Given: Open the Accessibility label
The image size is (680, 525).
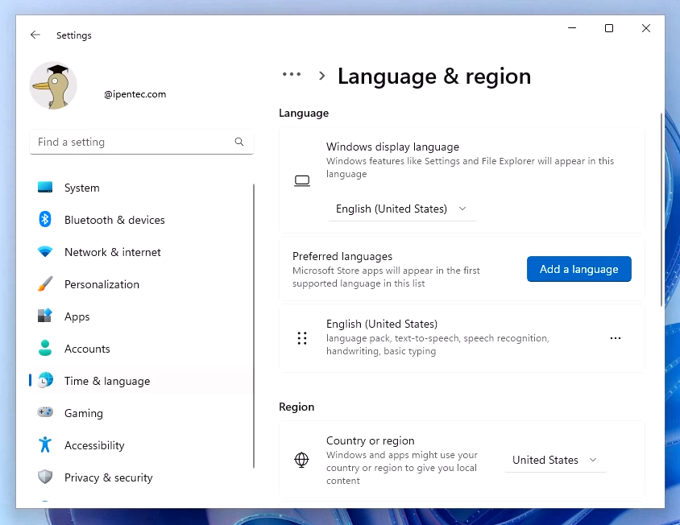Looking at the screenshot, I should (x=95, y=445).
